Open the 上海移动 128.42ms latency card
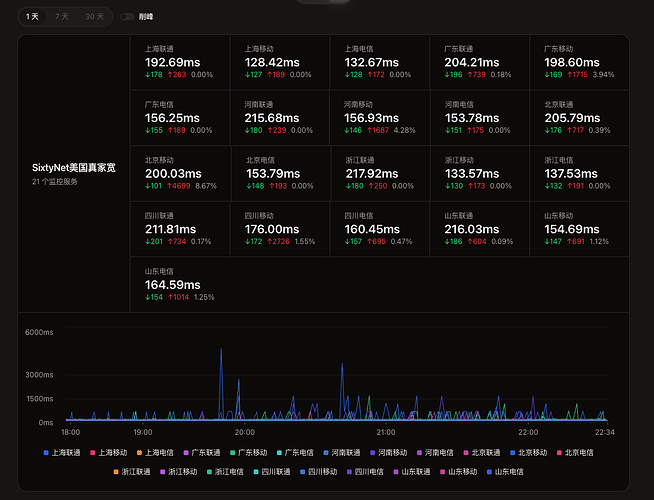The width and height of the screenshot is (654, 500). [x=280, y=62]
